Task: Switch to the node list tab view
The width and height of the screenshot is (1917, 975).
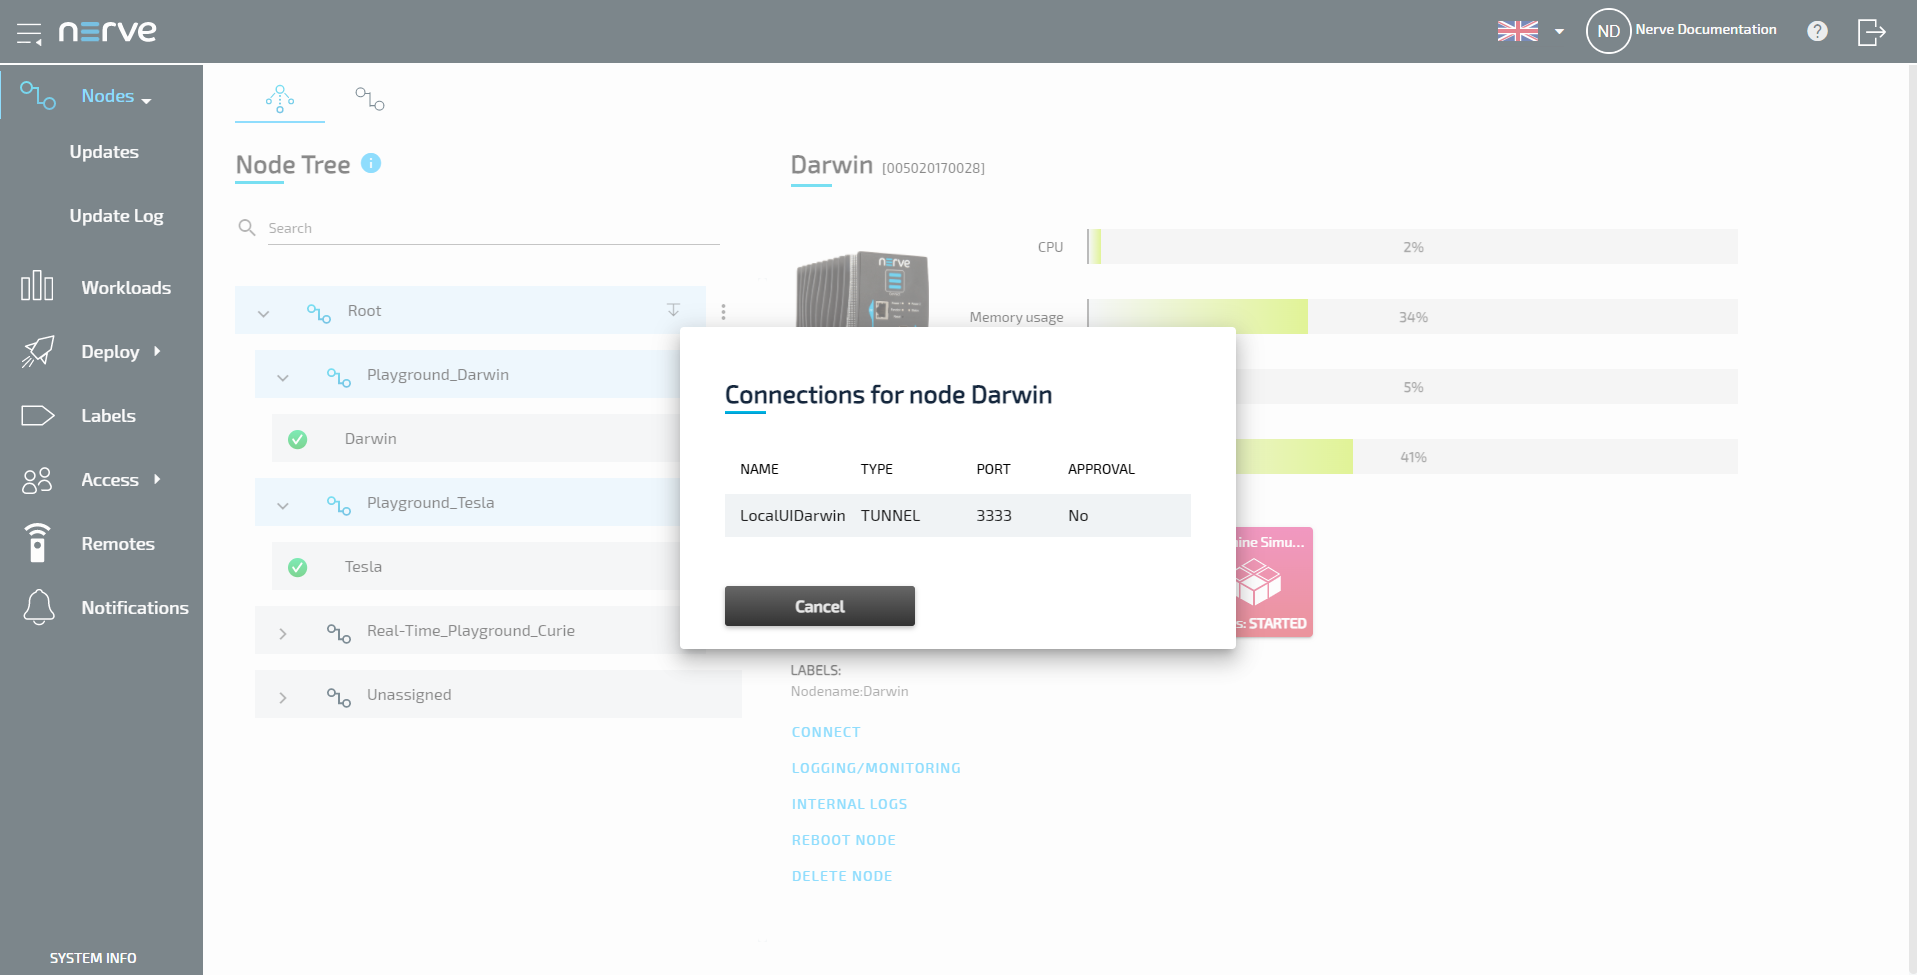Action: (369, 98)
